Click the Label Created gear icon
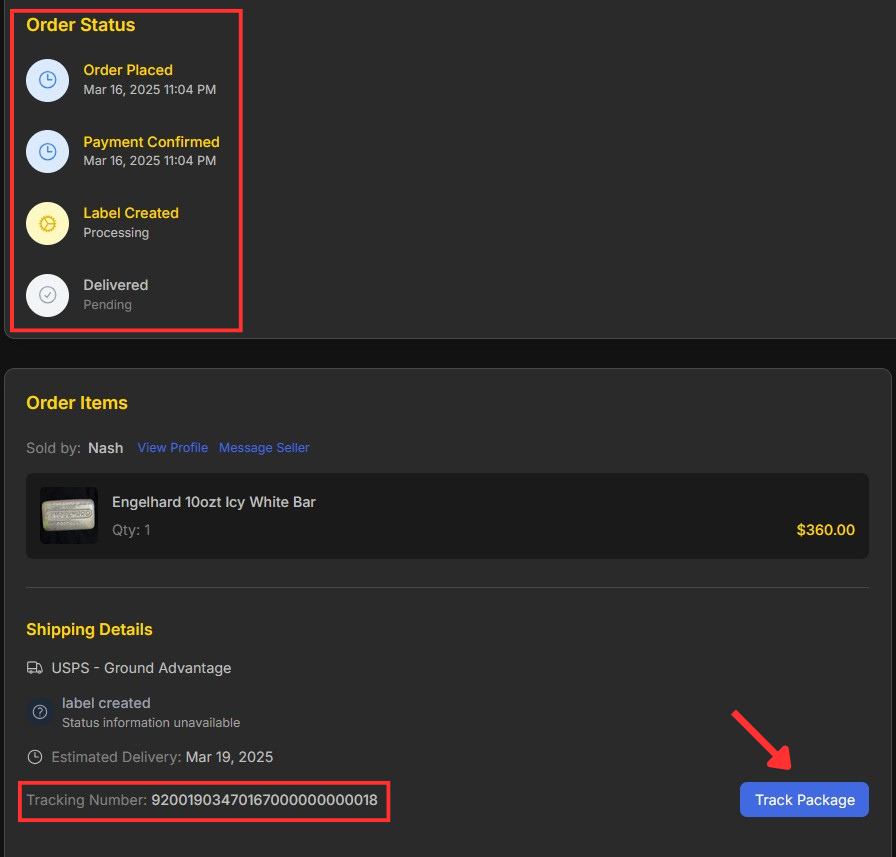 (47, 223)
